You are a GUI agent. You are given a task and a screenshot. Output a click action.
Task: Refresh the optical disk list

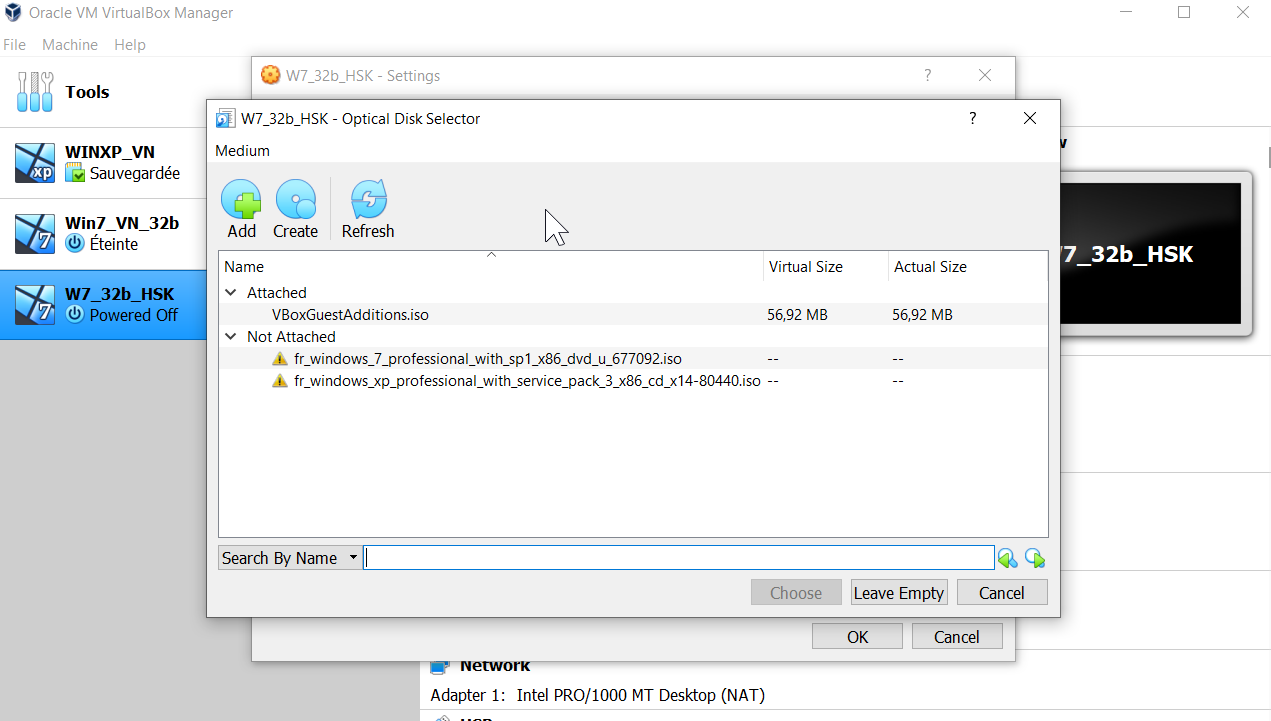[x=368, y=200]
